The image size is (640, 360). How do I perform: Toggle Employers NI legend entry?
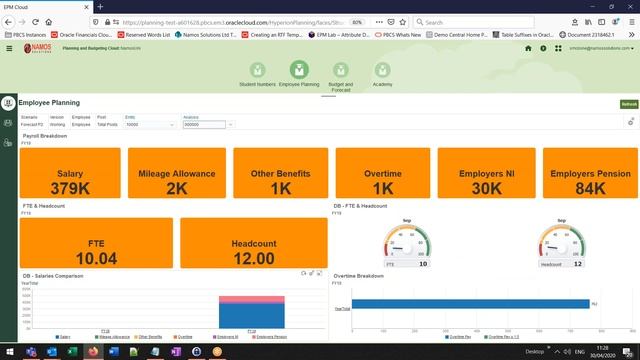point(225,337)
